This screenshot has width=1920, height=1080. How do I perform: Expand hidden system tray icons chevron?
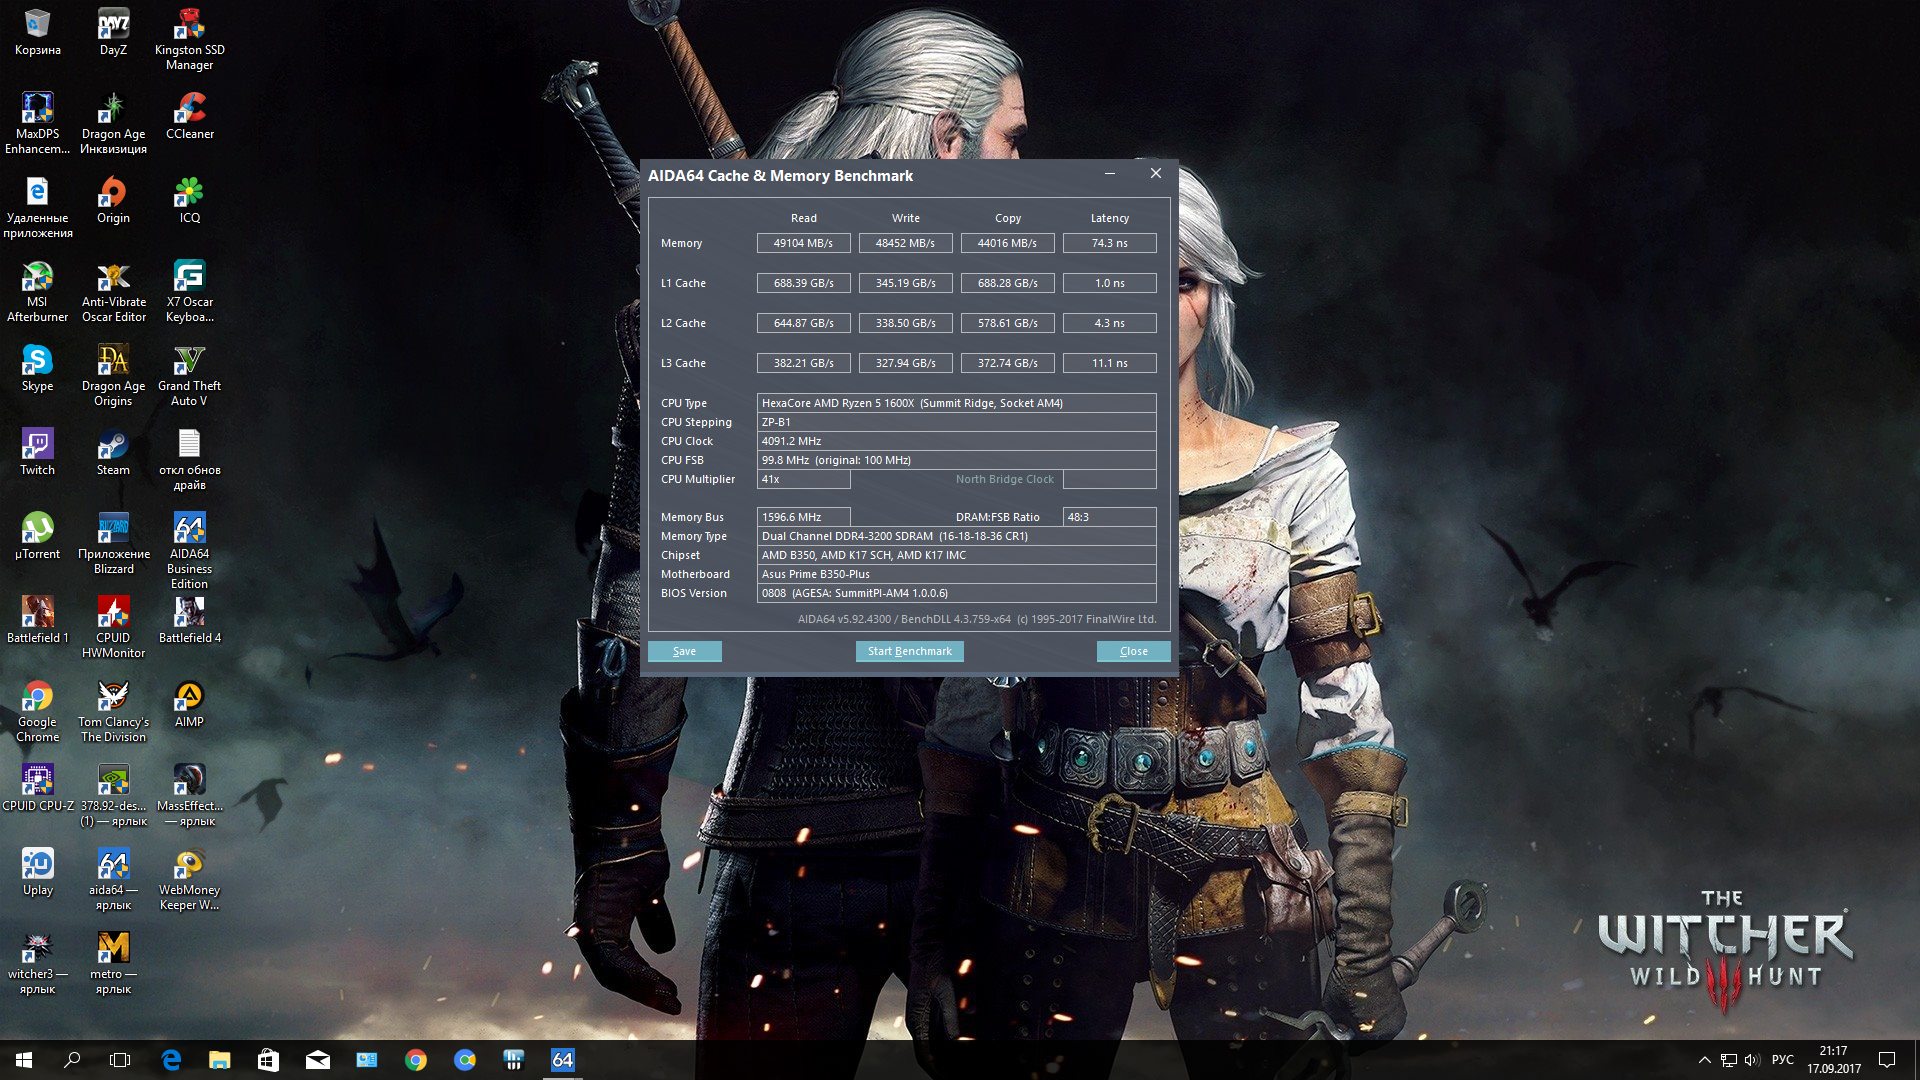tap(1704, 1060)
